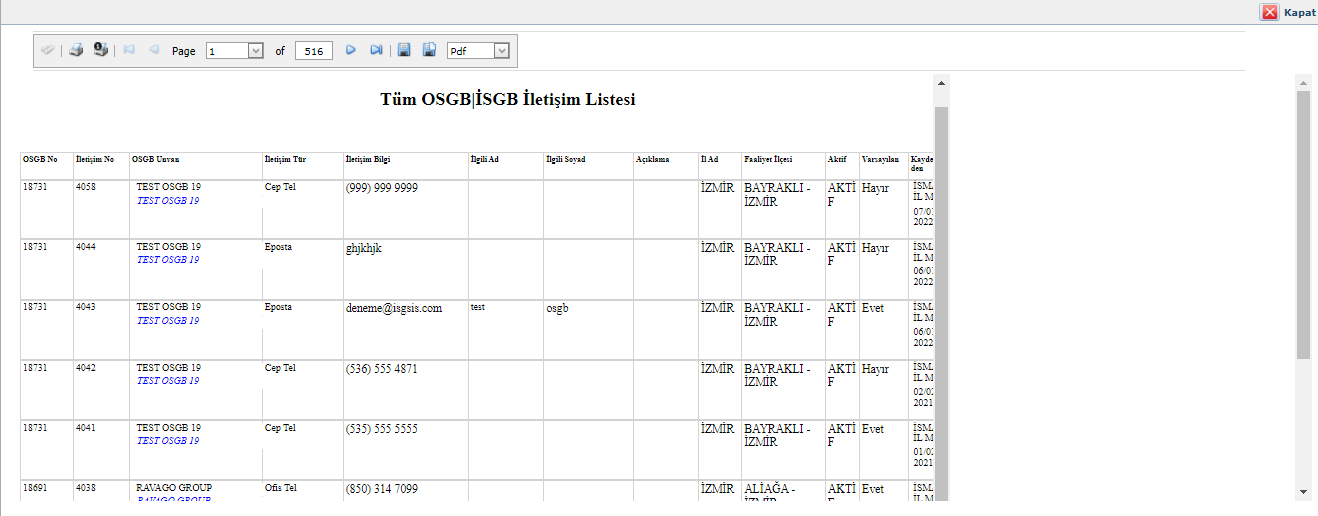Screen dimensions: 1318x516
Task: Click the RAVAGO GROUP company link
Action: pyautogui.click(x=173, y=499)
